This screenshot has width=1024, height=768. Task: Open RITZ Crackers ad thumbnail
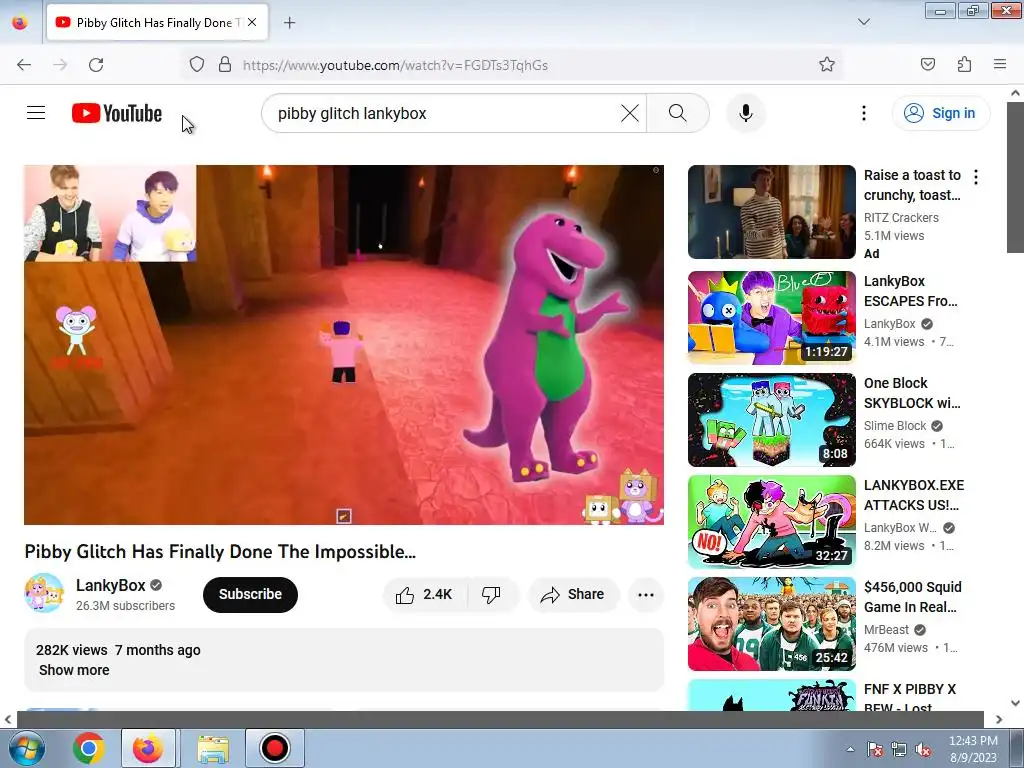(x=771, y=212)
